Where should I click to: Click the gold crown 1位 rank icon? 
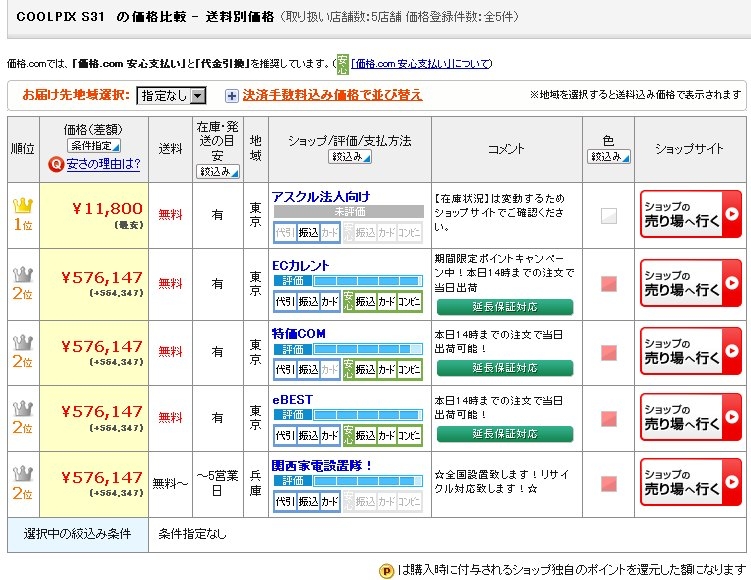(x=23, y=207)
